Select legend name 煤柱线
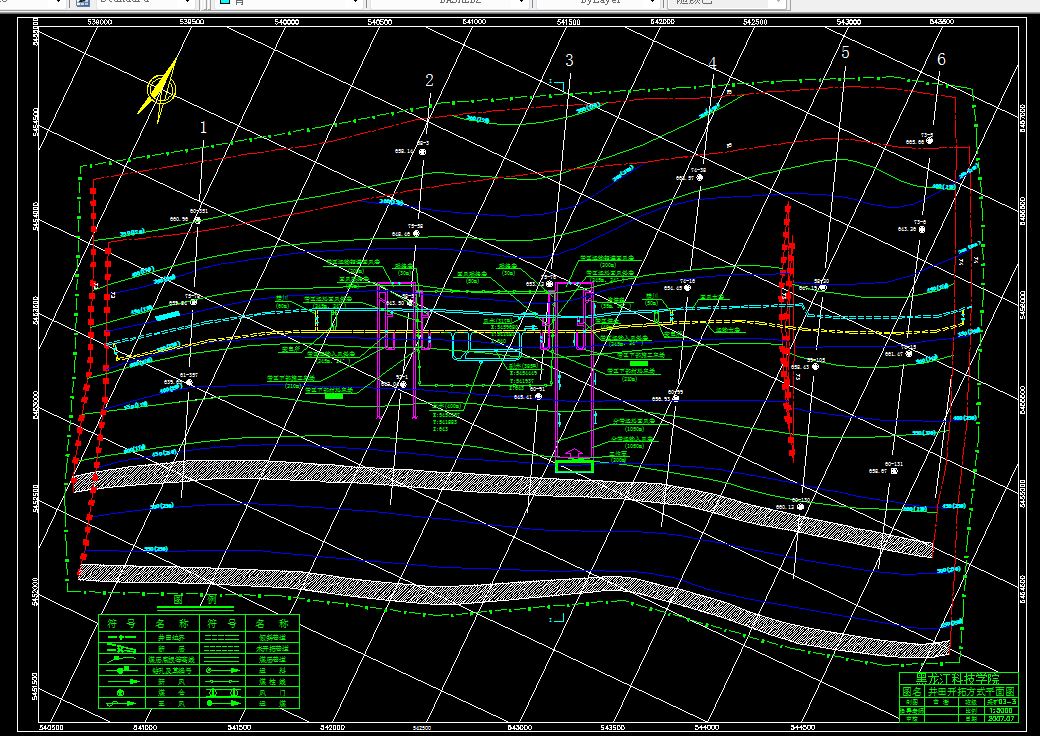Screen dimensions: 1040x736 (x=272, y=682)
